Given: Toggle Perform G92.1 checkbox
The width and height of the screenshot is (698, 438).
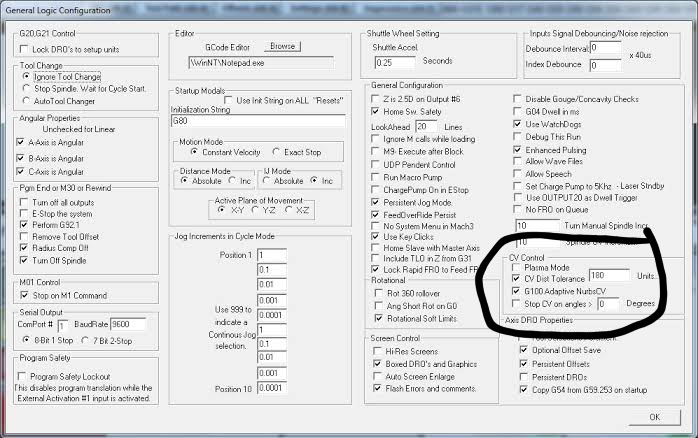Looking at the screenshot, I should (24, 225).
